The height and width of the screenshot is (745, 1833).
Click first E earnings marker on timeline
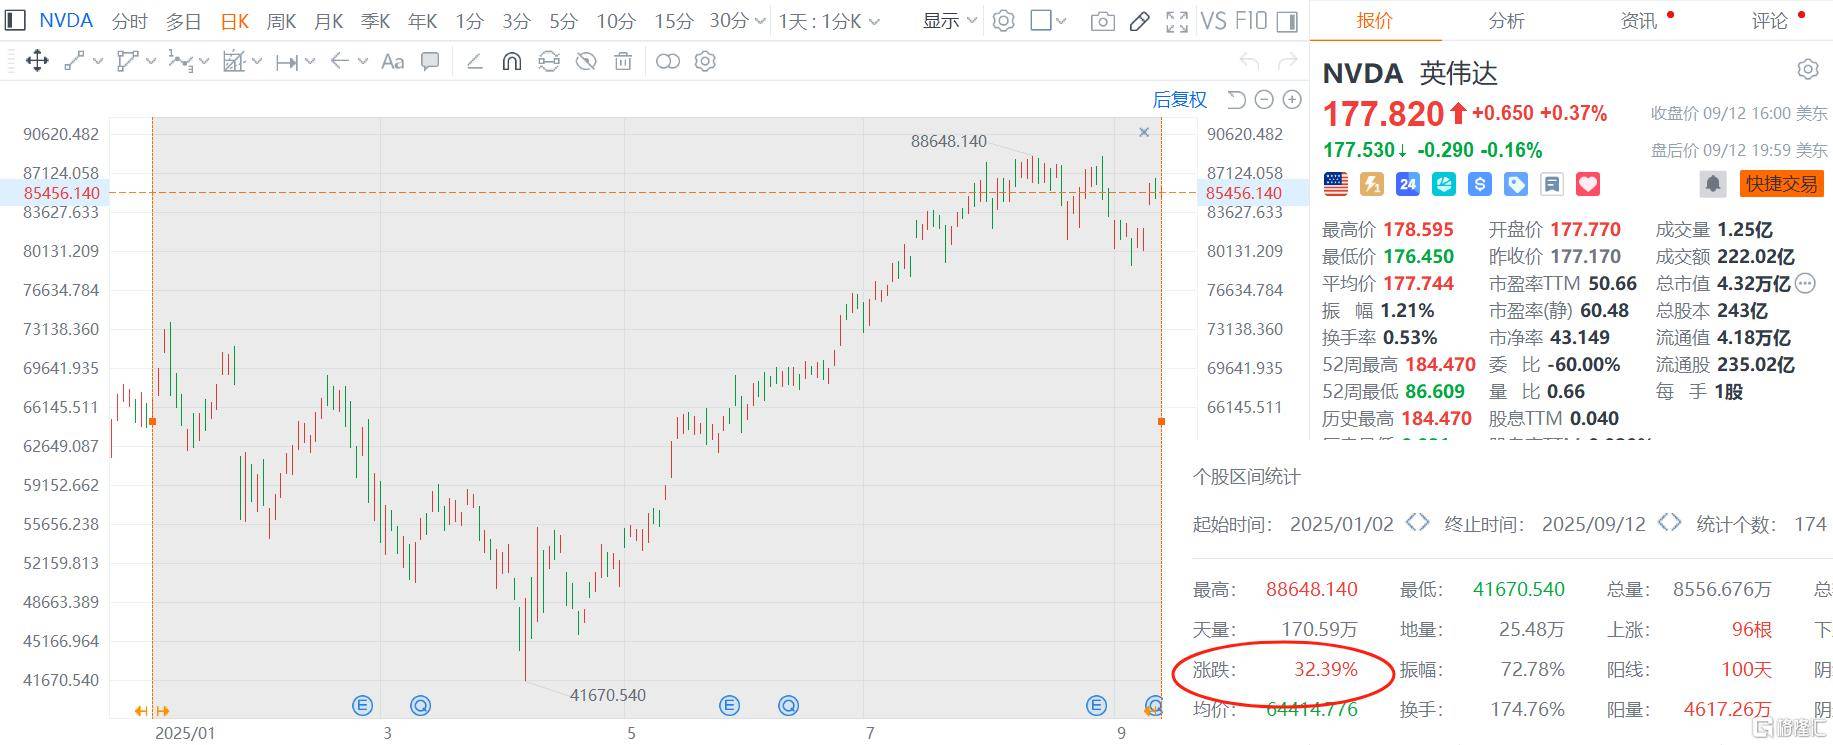click(x=362, y=706)
